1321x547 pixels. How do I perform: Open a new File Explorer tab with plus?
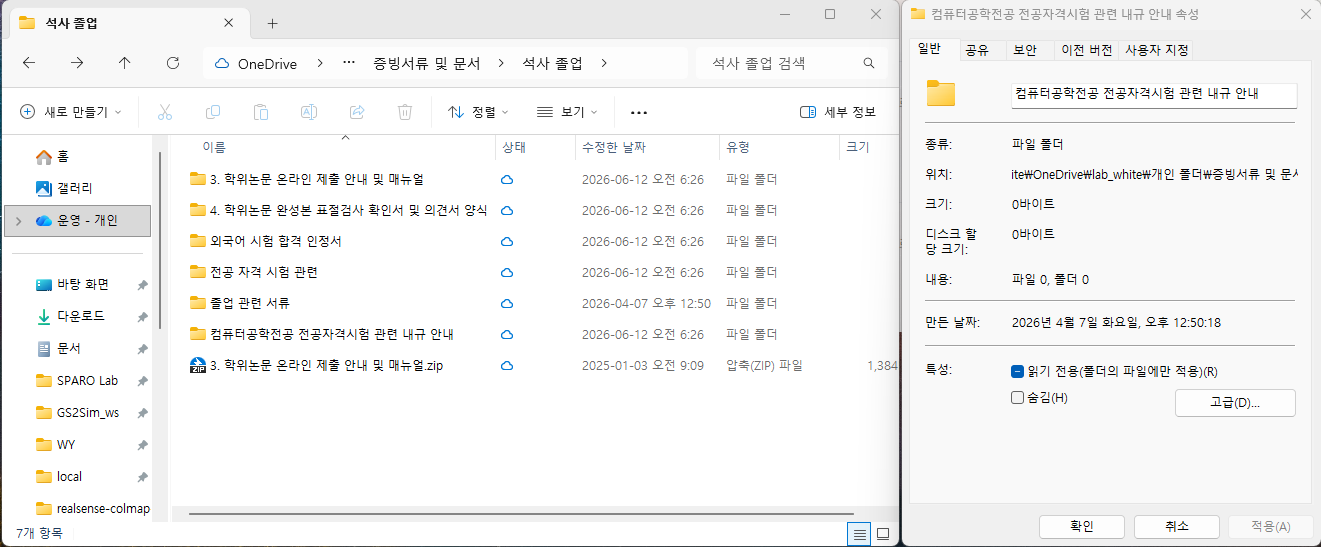272,23
